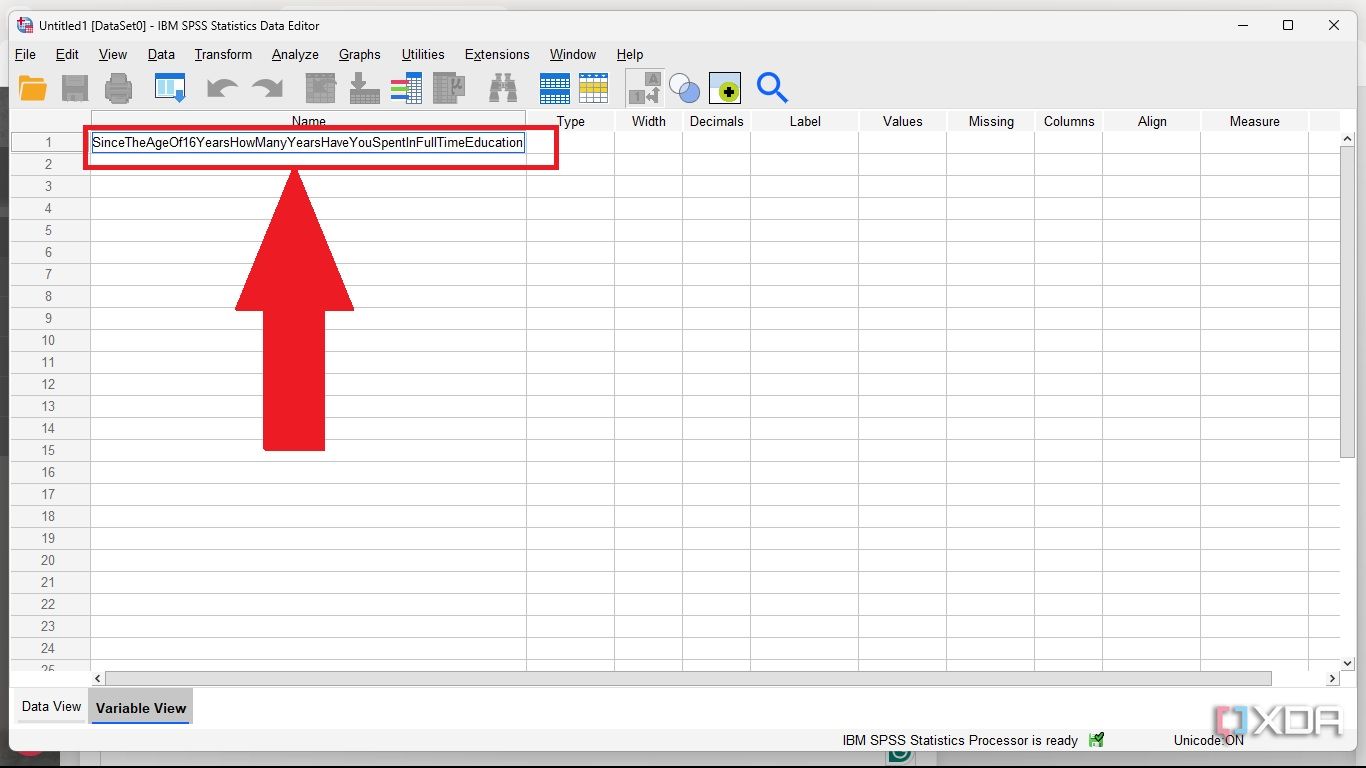Click the horizontal scrollbar thumb
The height and width of the screenshot is (768, 1366).
point(688,678)
